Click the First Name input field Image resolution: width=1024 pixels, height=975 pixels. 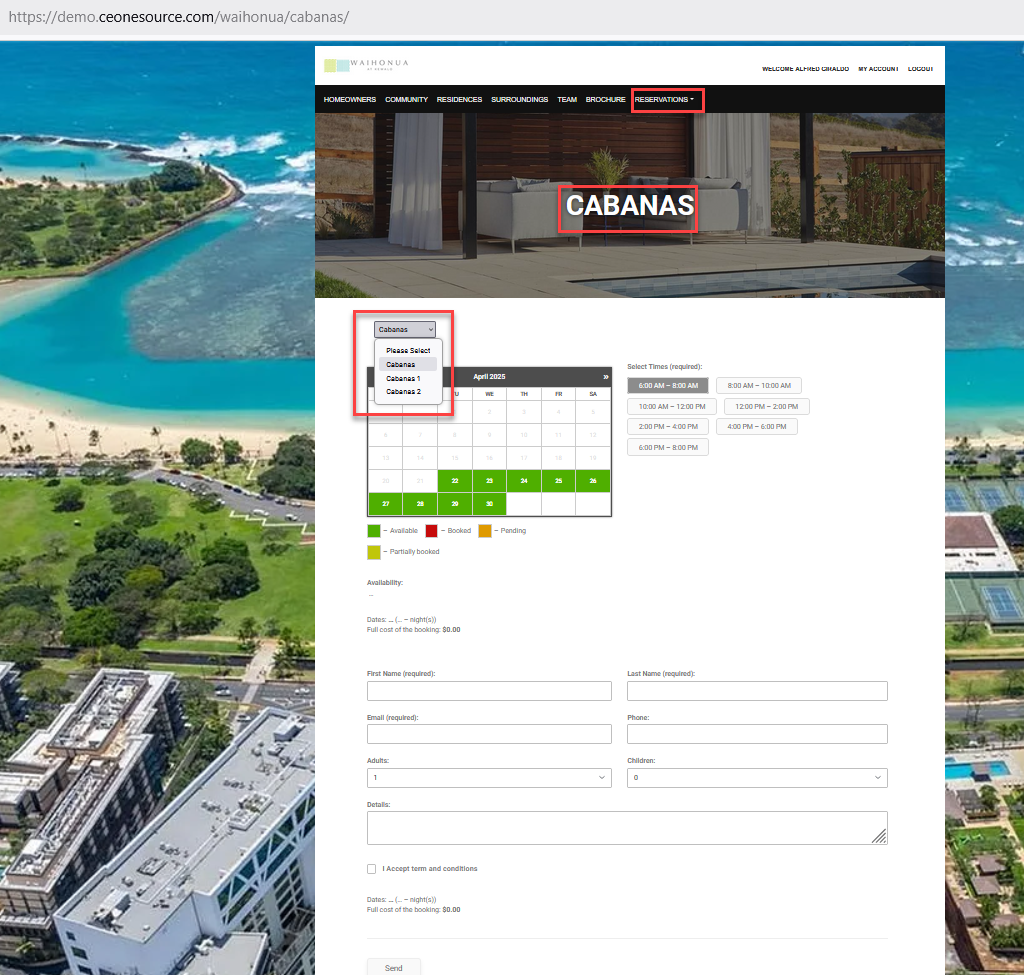click(489, 691)
